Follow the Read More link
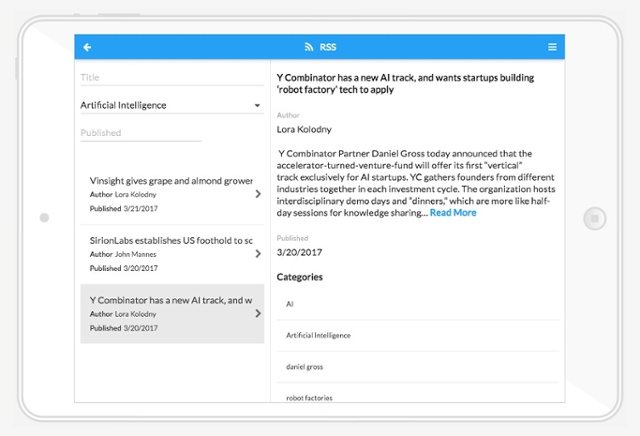The height and width of the screenshot is (436, 640). (x=453, y=213)
